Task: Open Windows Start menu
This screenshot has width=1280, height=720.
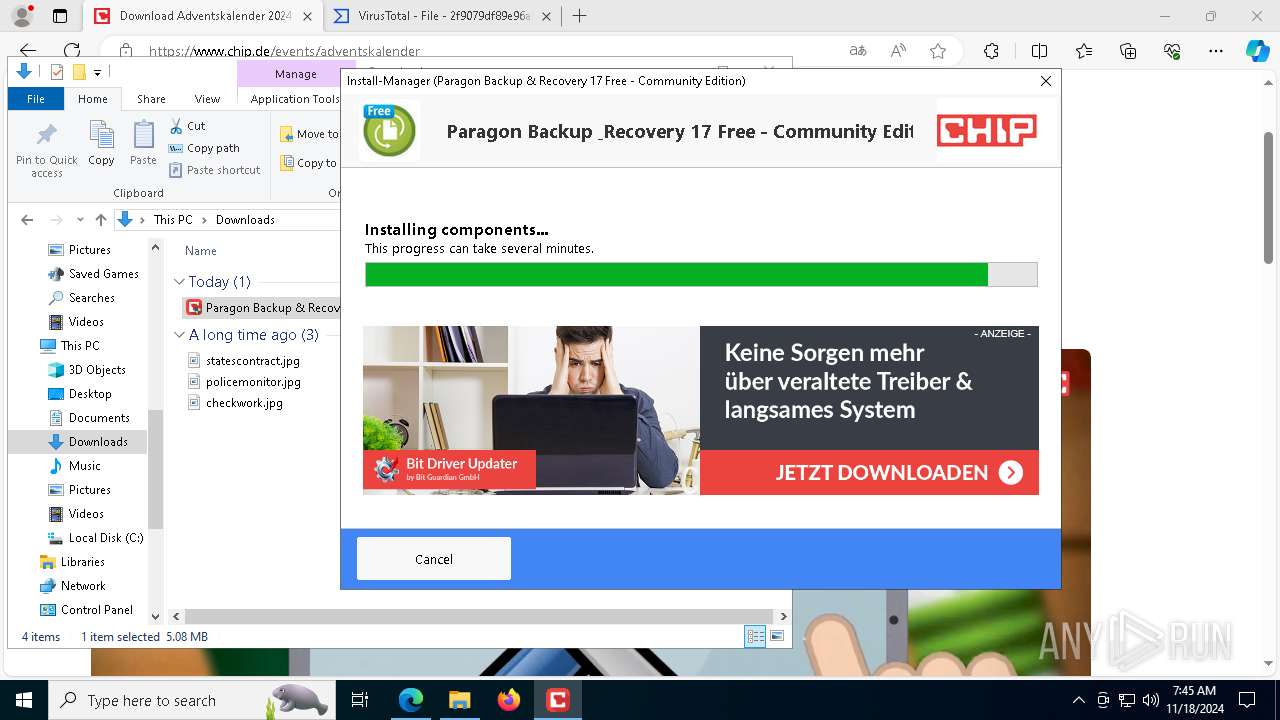Action: pyautogui.click(x=23, y=700)
